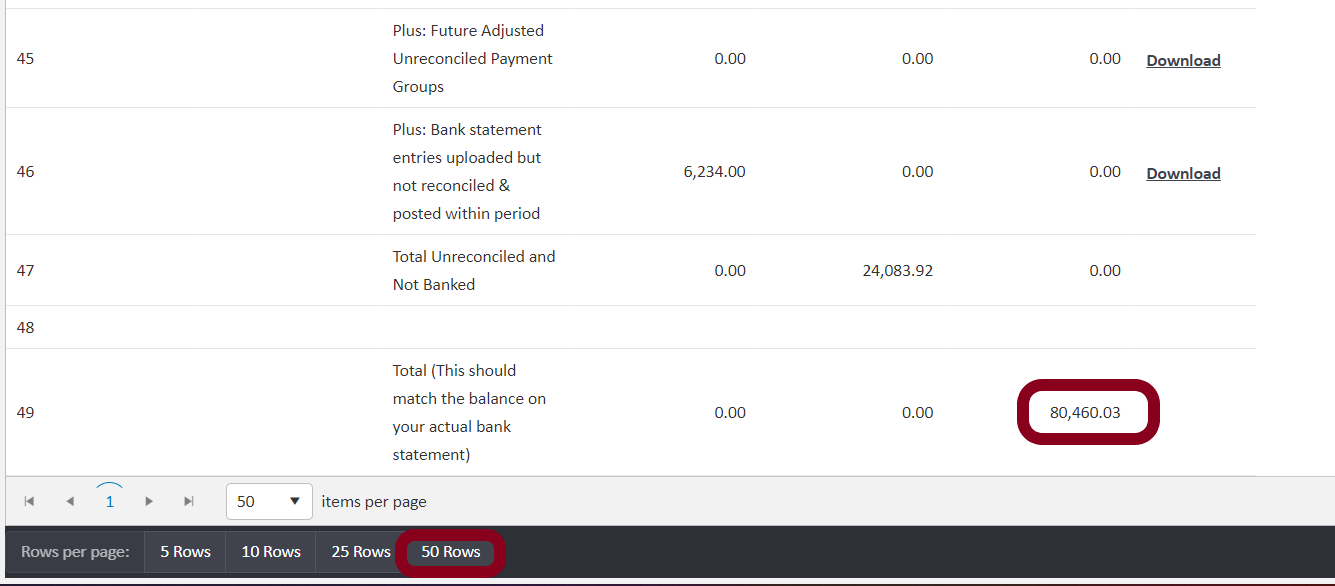The height and width of the screenshot is (586, 1335).
Task: Select the bank statement entries description in row 46
Action: point(467,172)
